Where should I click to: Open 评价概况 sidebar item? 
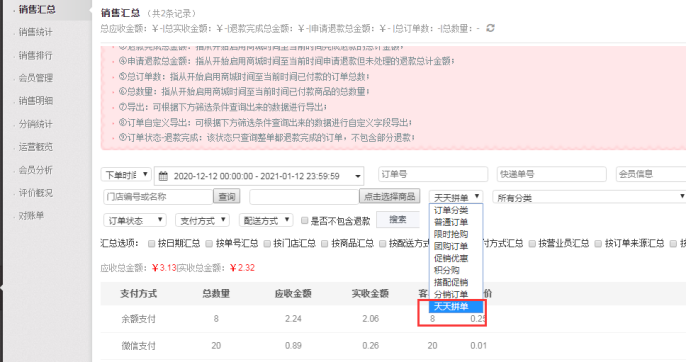(35, 193)
